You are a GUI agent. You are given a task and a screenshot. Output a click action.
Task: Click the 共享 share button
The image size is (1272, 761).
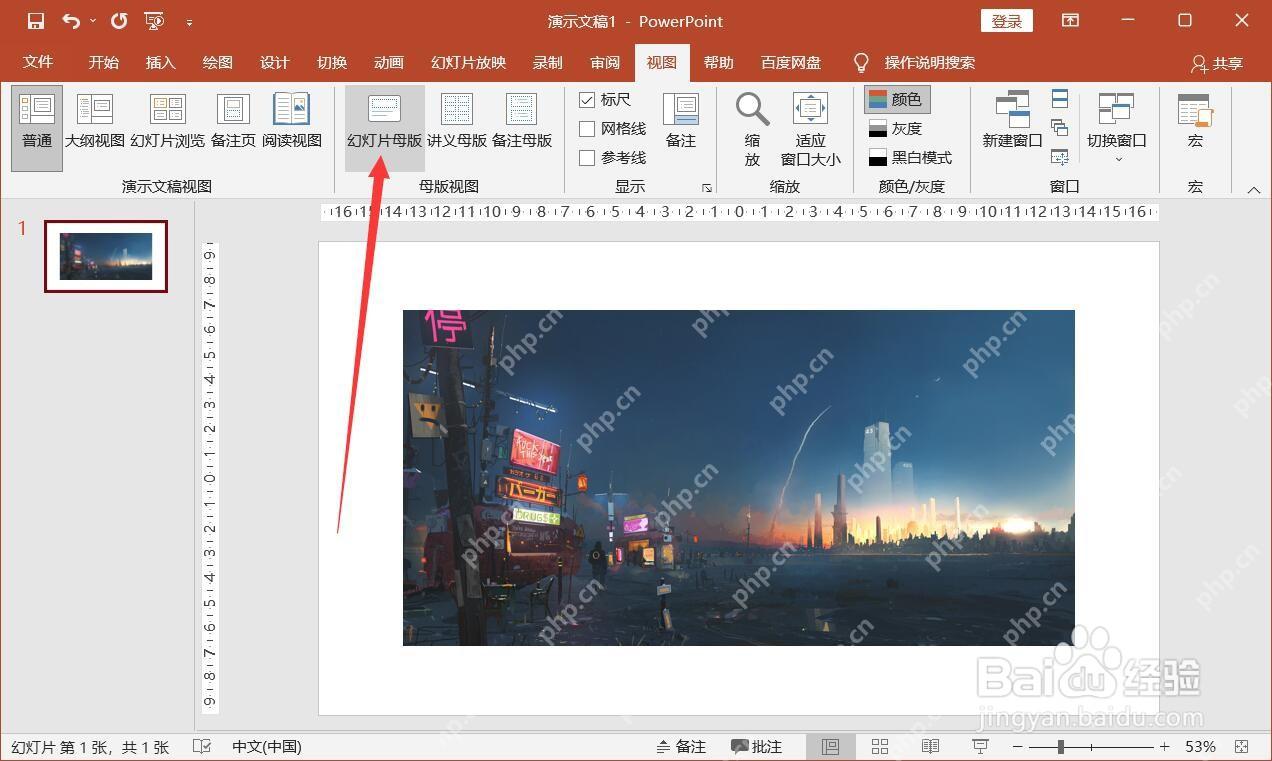1217,63
